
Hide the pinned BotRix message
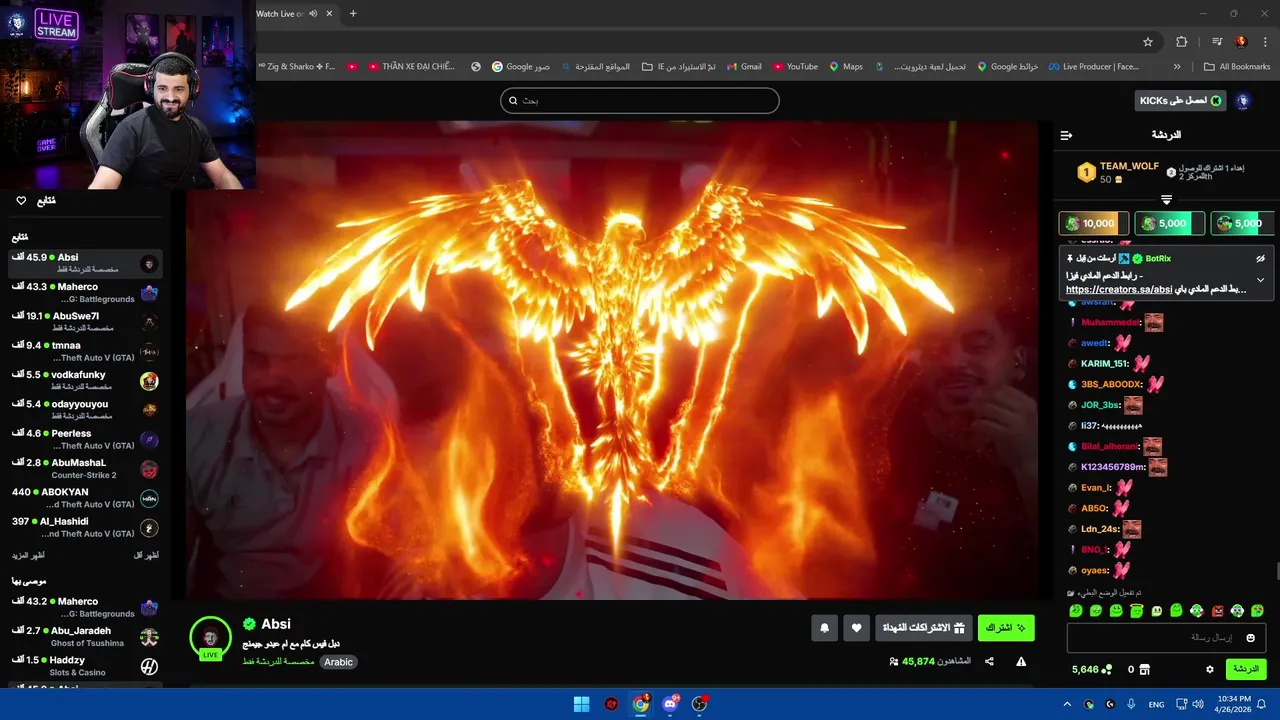[1260, 258]
